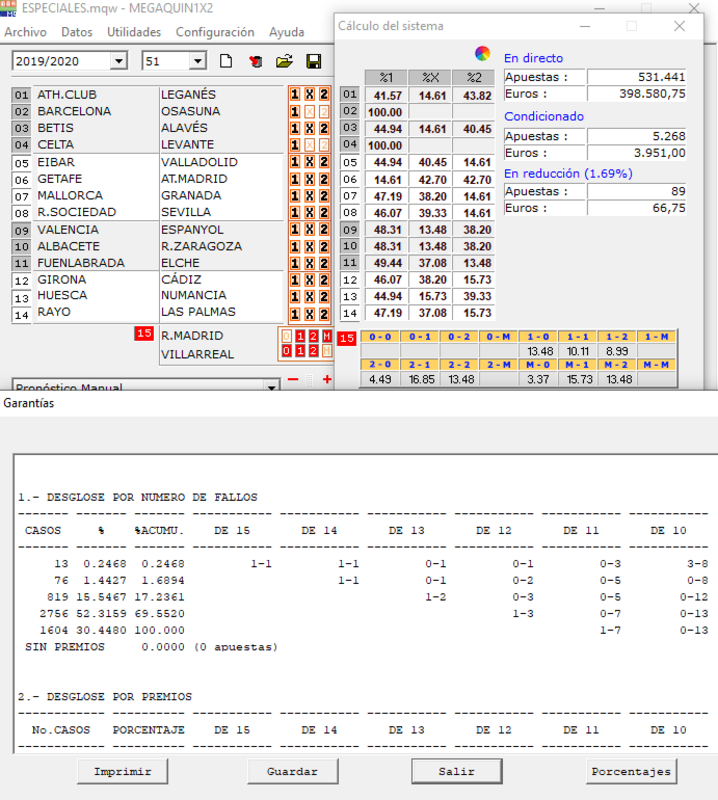Screen dimensions: 718x800
Task: Select the VILLARREAL team name
Action: 197,354
